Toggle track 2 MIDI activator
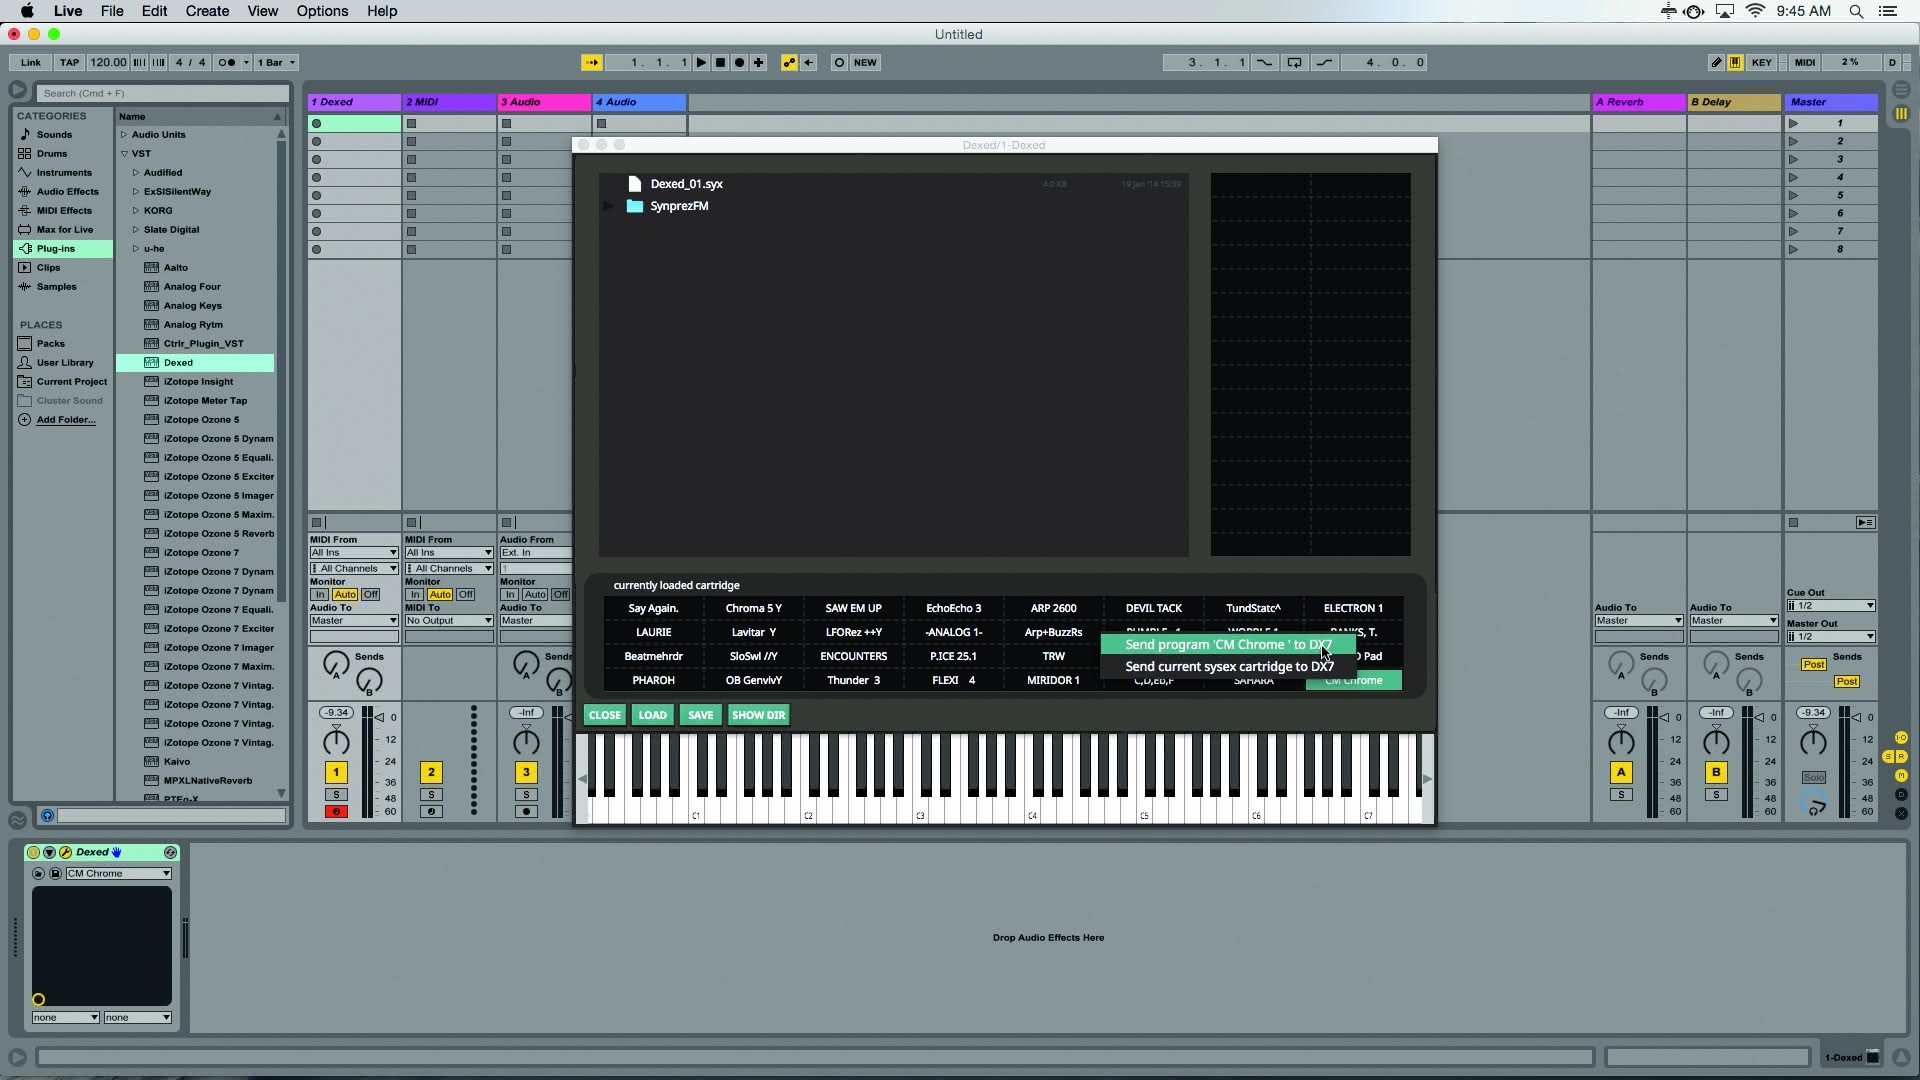Screen dimensions: 1920x1080 pos(431,772)
